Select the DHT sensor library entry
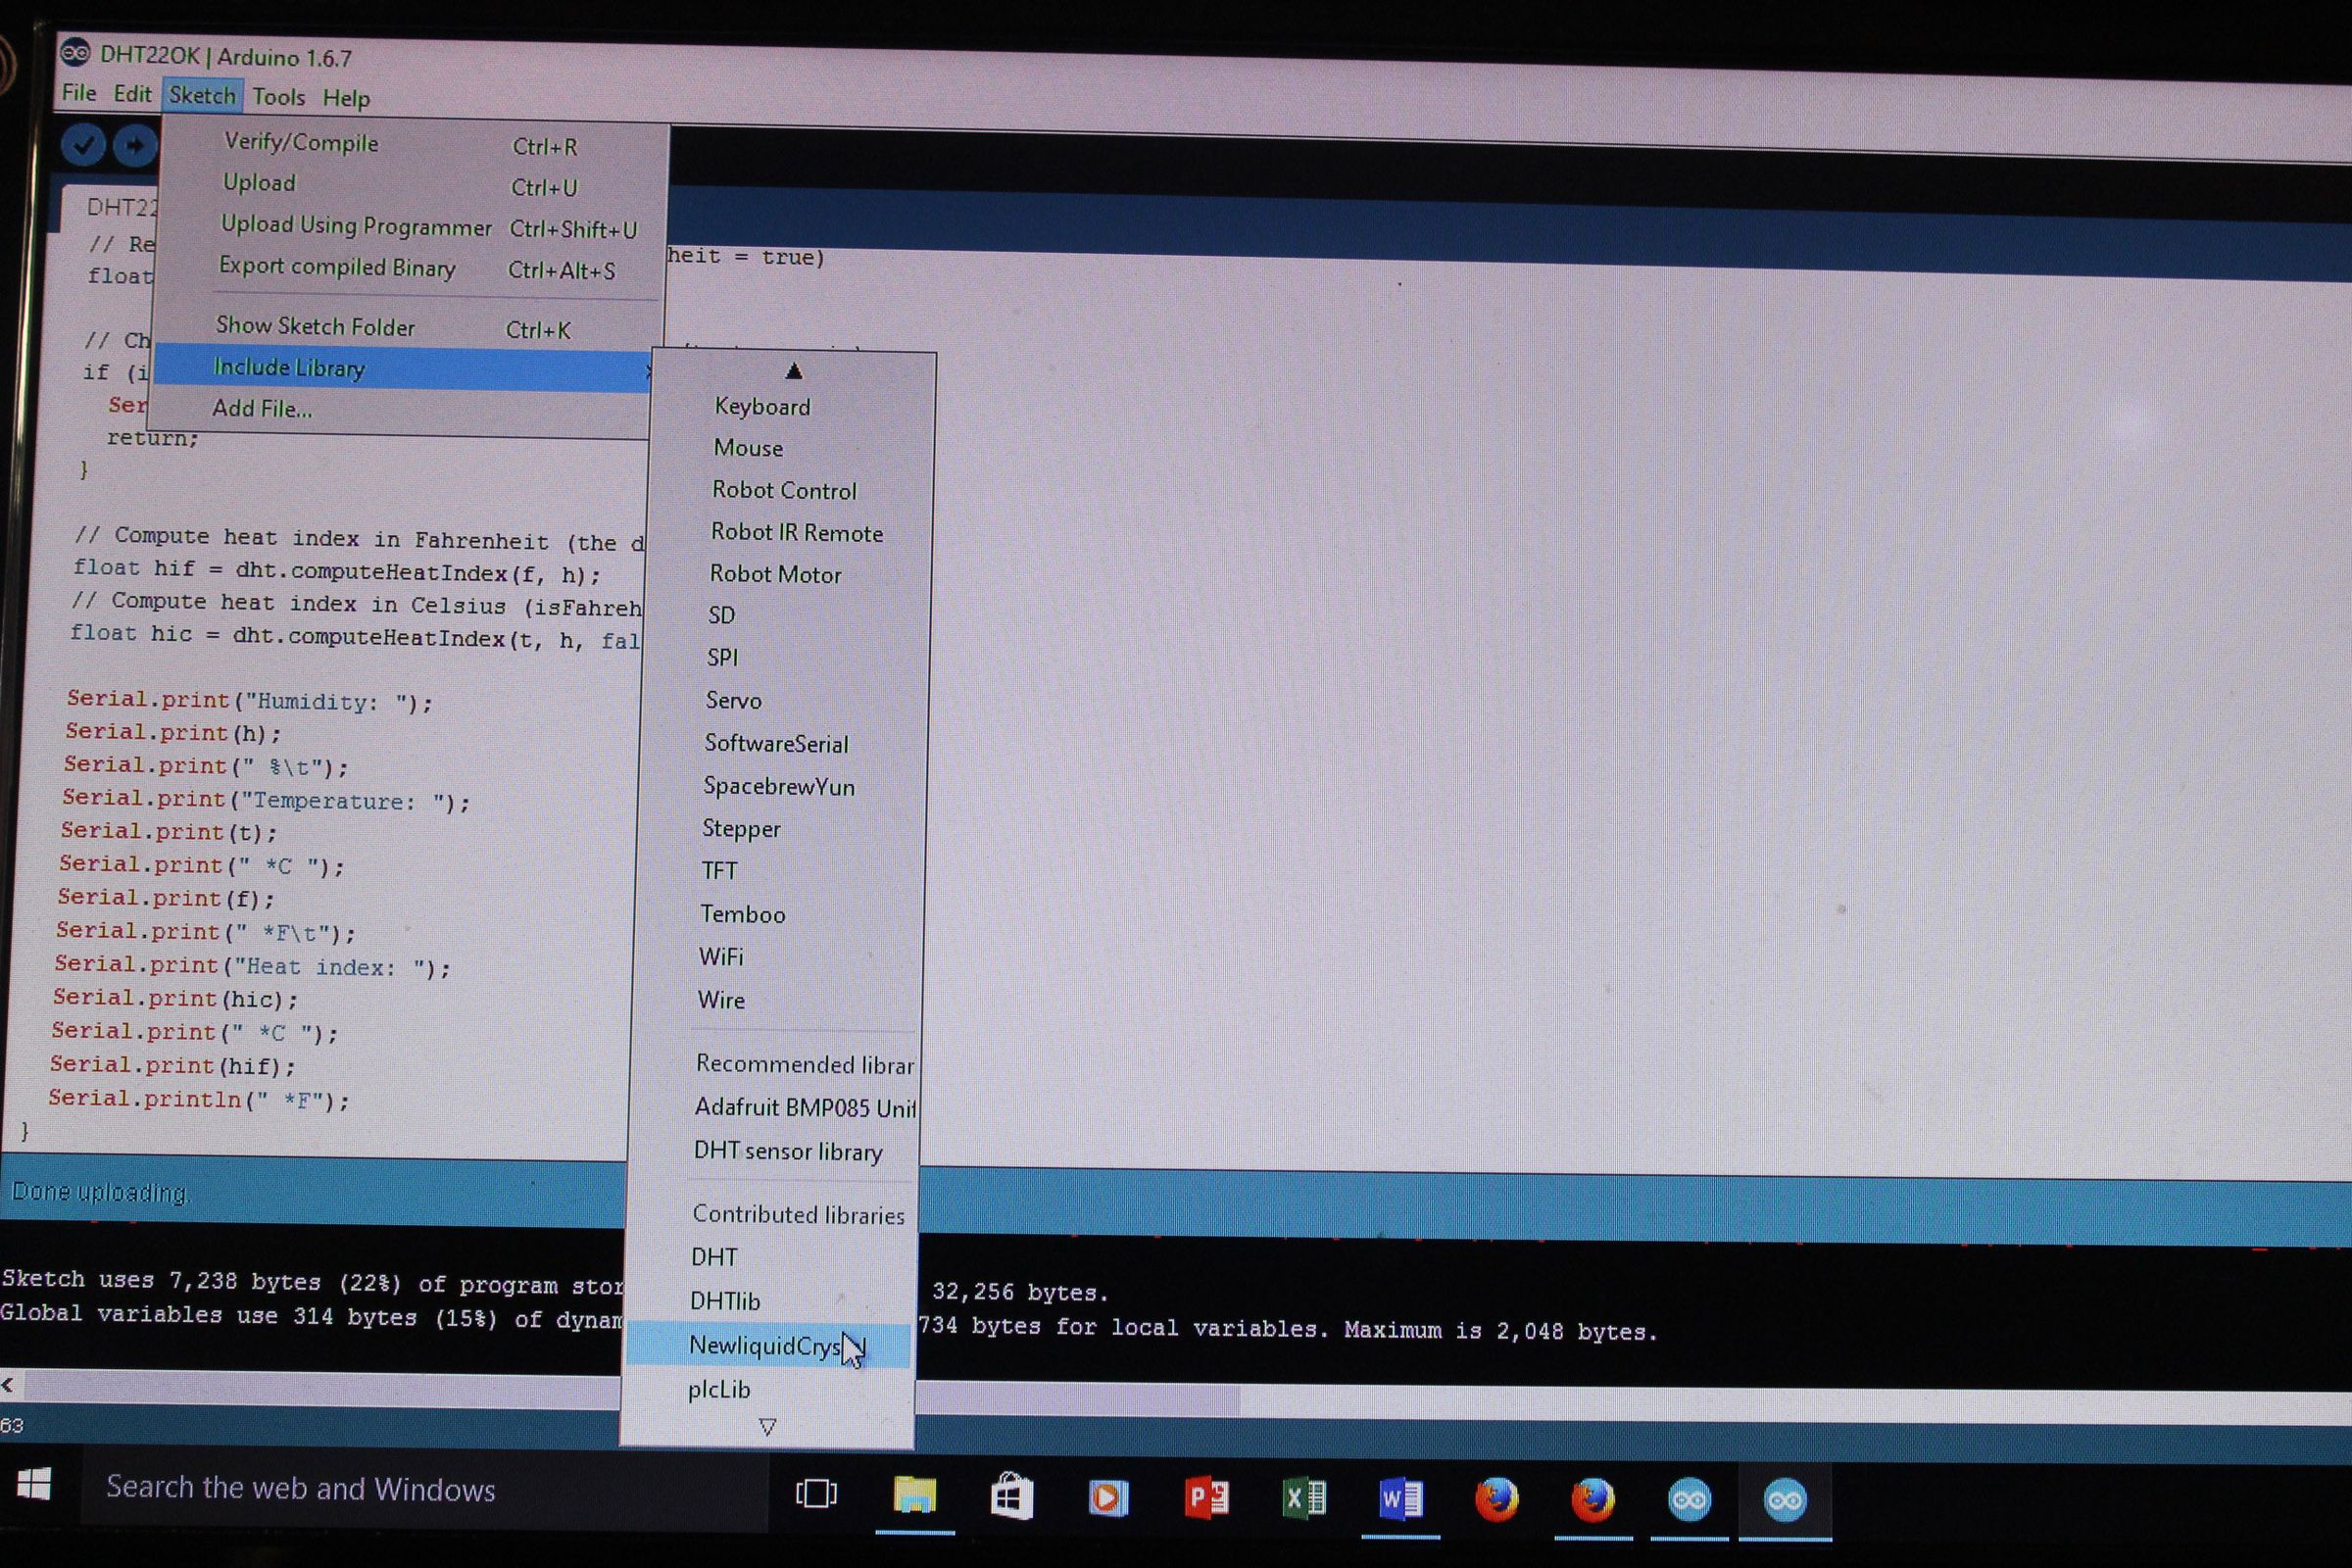 pyautogui.click(x=787, y=1151)
